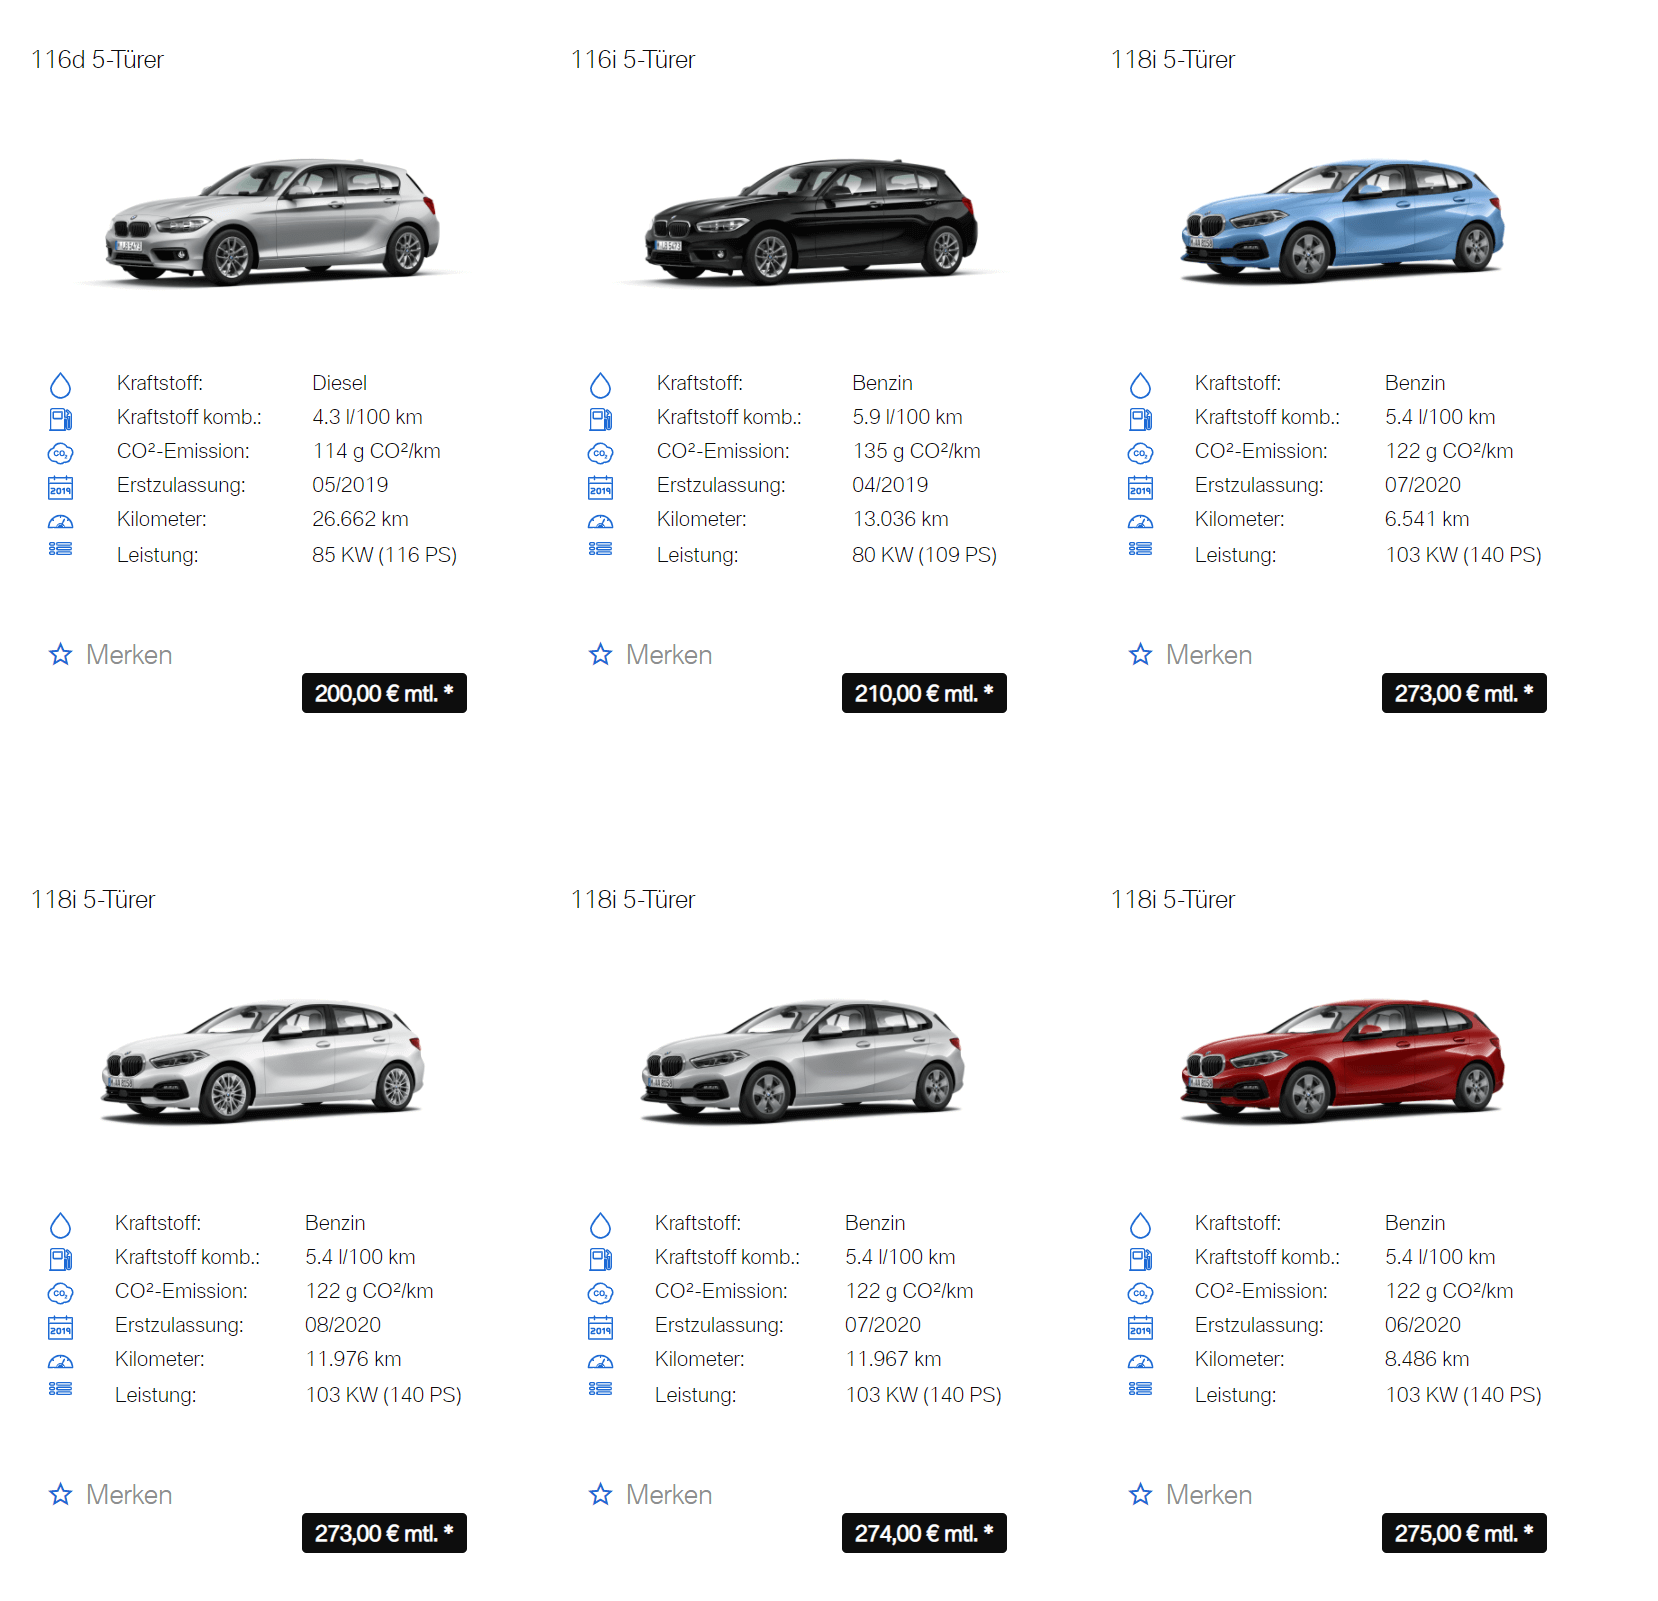The height and width of the screenshot is (1601, 1658).
Task: Click the blue 118i car image
Action: (x=1343, y=220)
